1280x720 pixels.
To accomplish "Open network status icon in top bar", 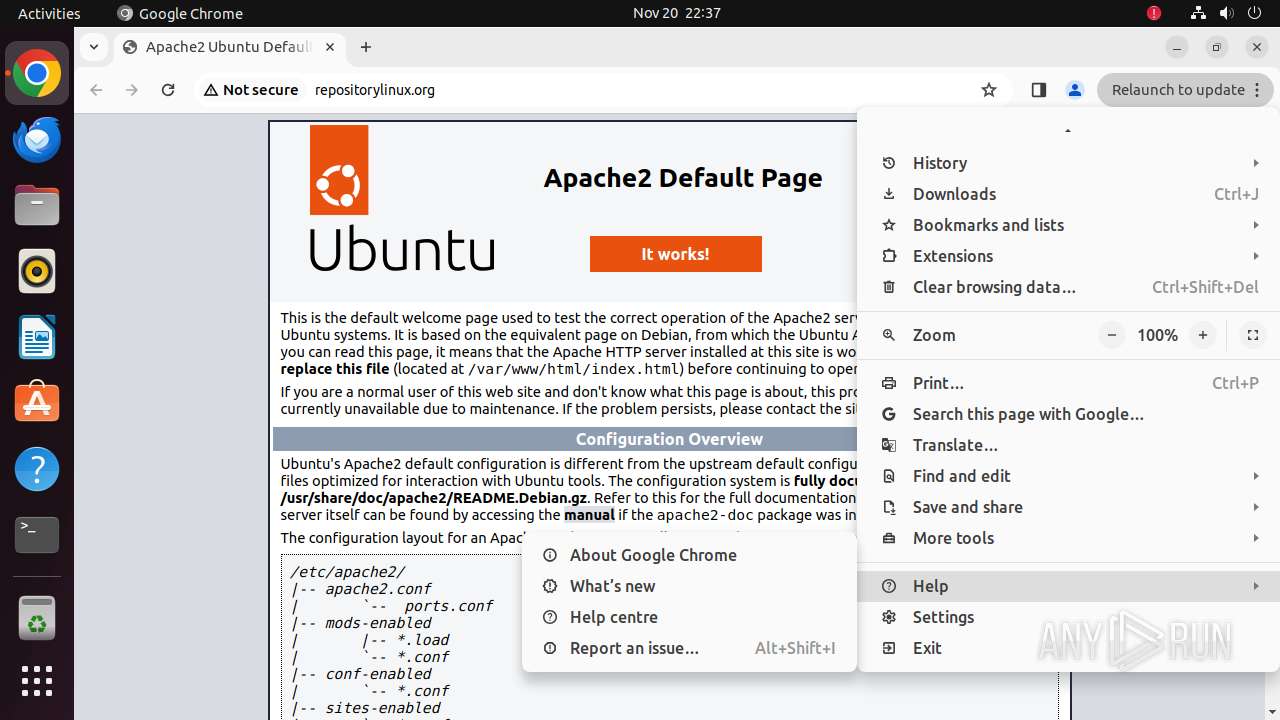I will click(1198, 13).
